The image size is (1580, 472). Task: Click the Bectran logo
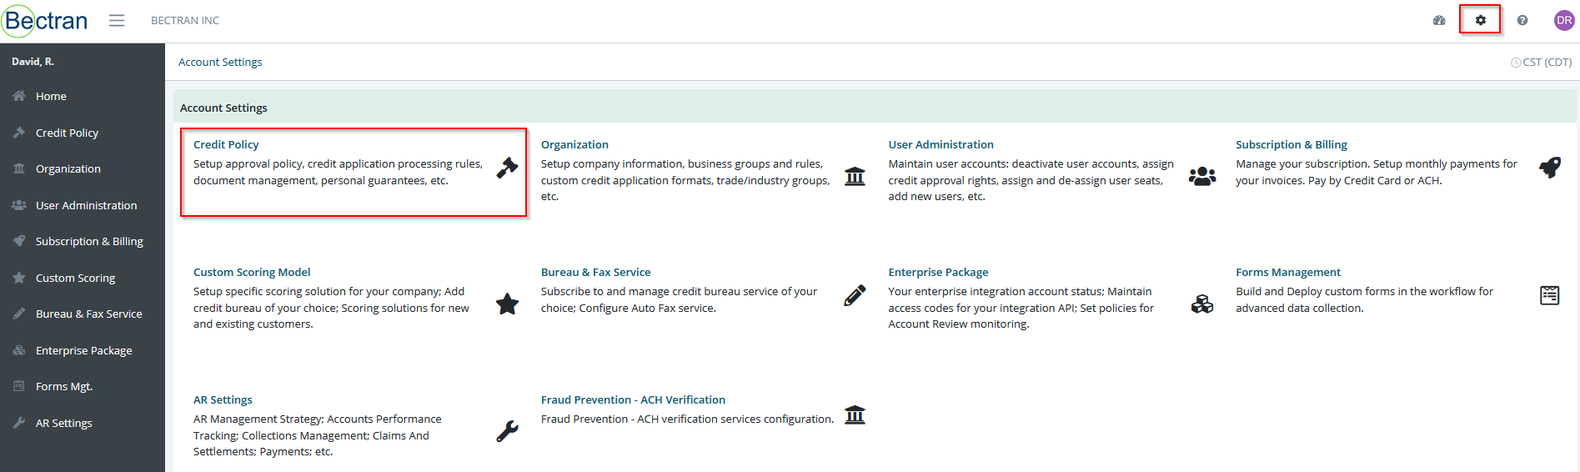coord(46,20)
